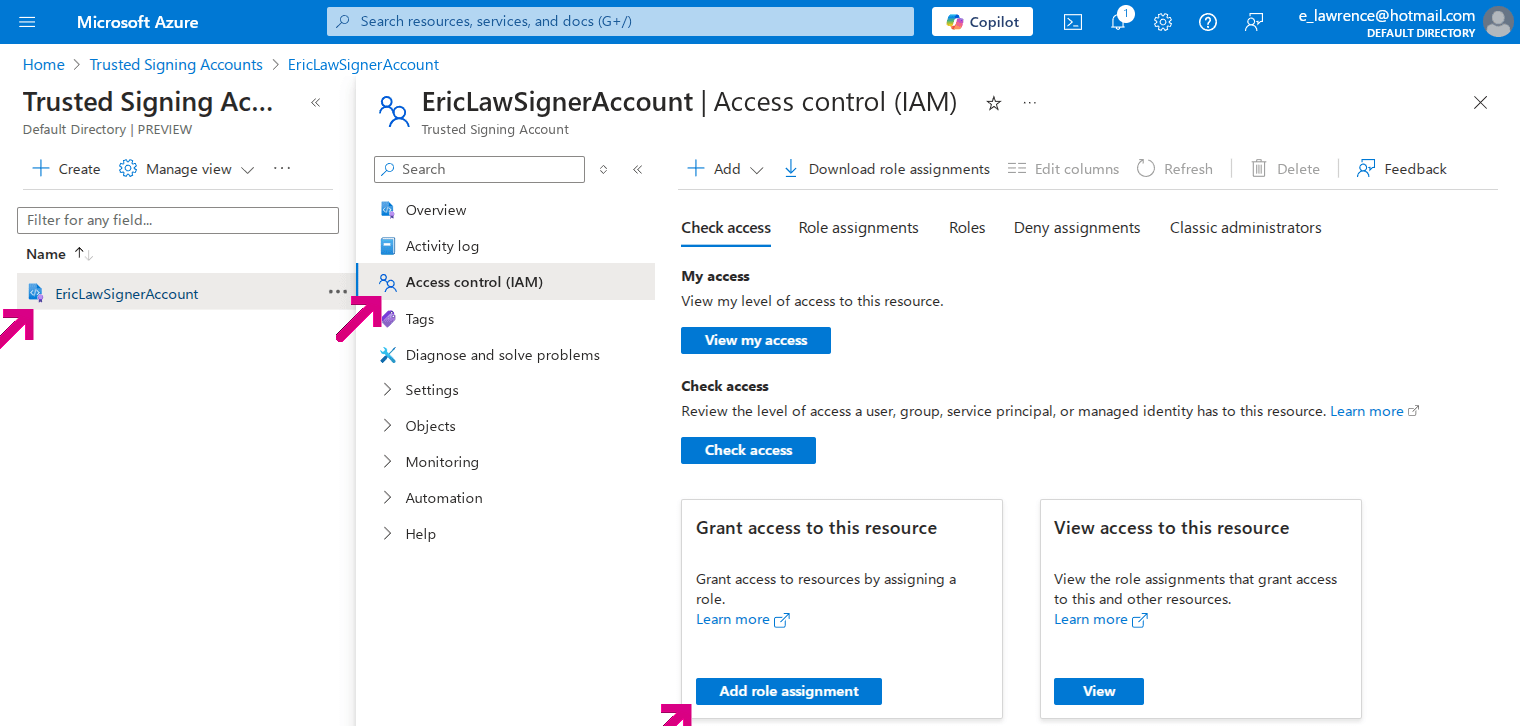The width and height of the screenshot is (1520, 726).
Task: Collapse the resource menu sidebar
Action: pyautogui.click(x=637, y=170)
